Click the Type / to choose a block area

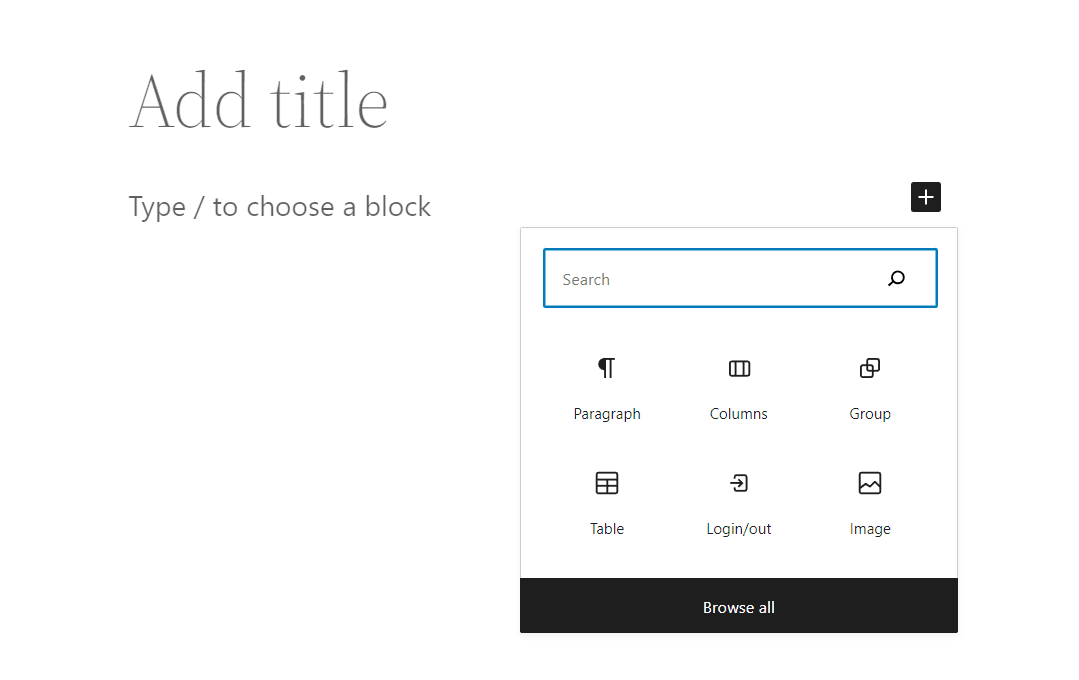coord(279,206)
